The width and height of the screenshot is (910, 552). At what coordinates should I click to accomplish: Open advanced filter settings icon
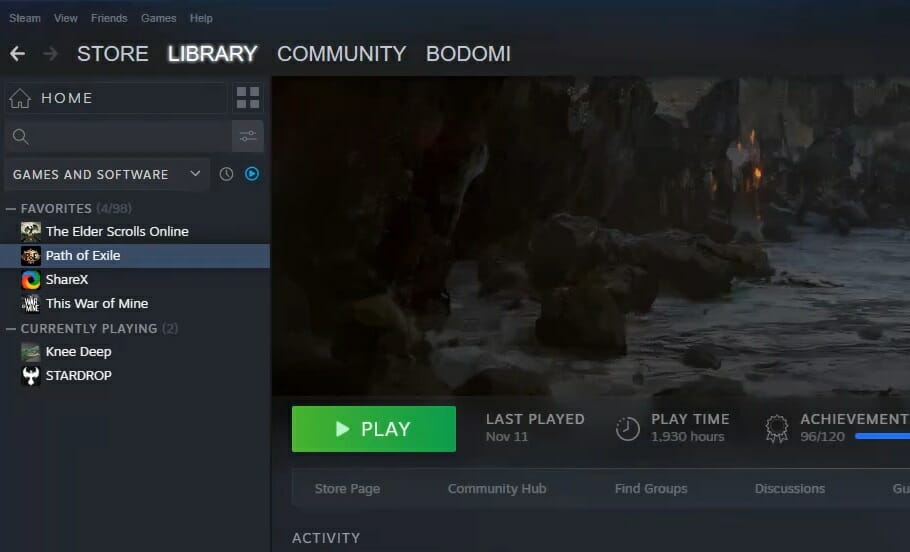[248, 136]
